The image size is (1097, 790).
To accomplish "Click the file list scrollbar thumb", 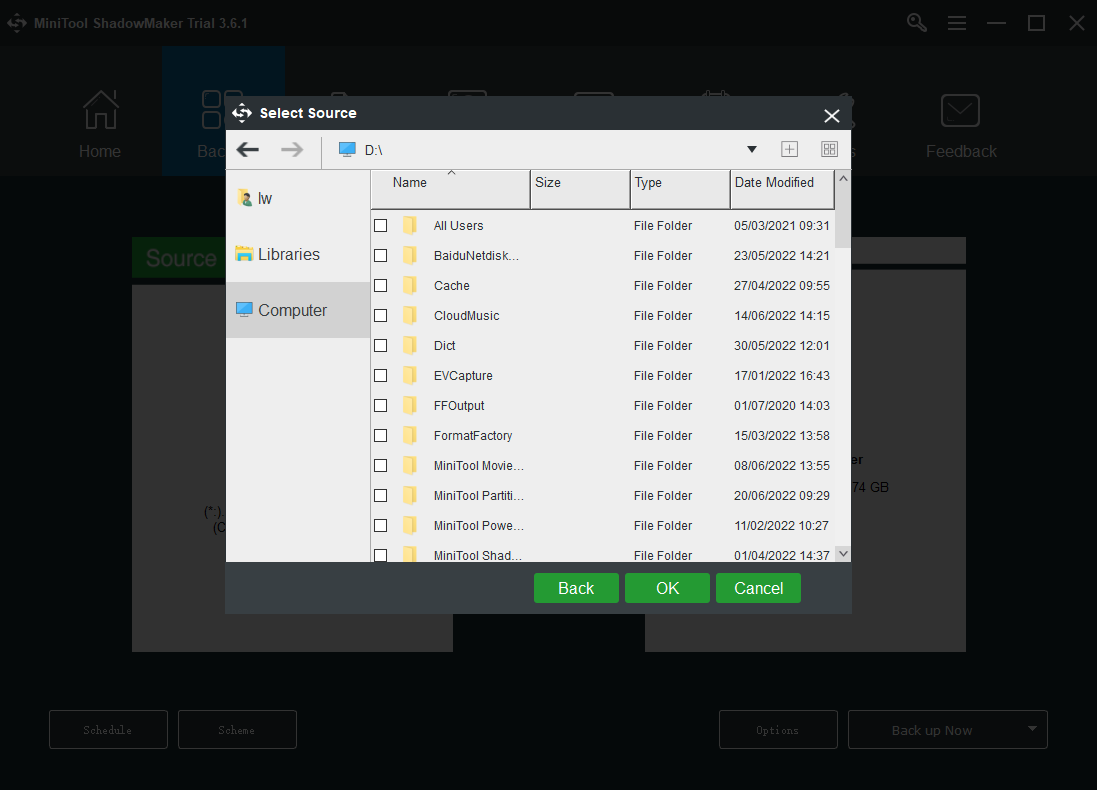I will [843, 217].
